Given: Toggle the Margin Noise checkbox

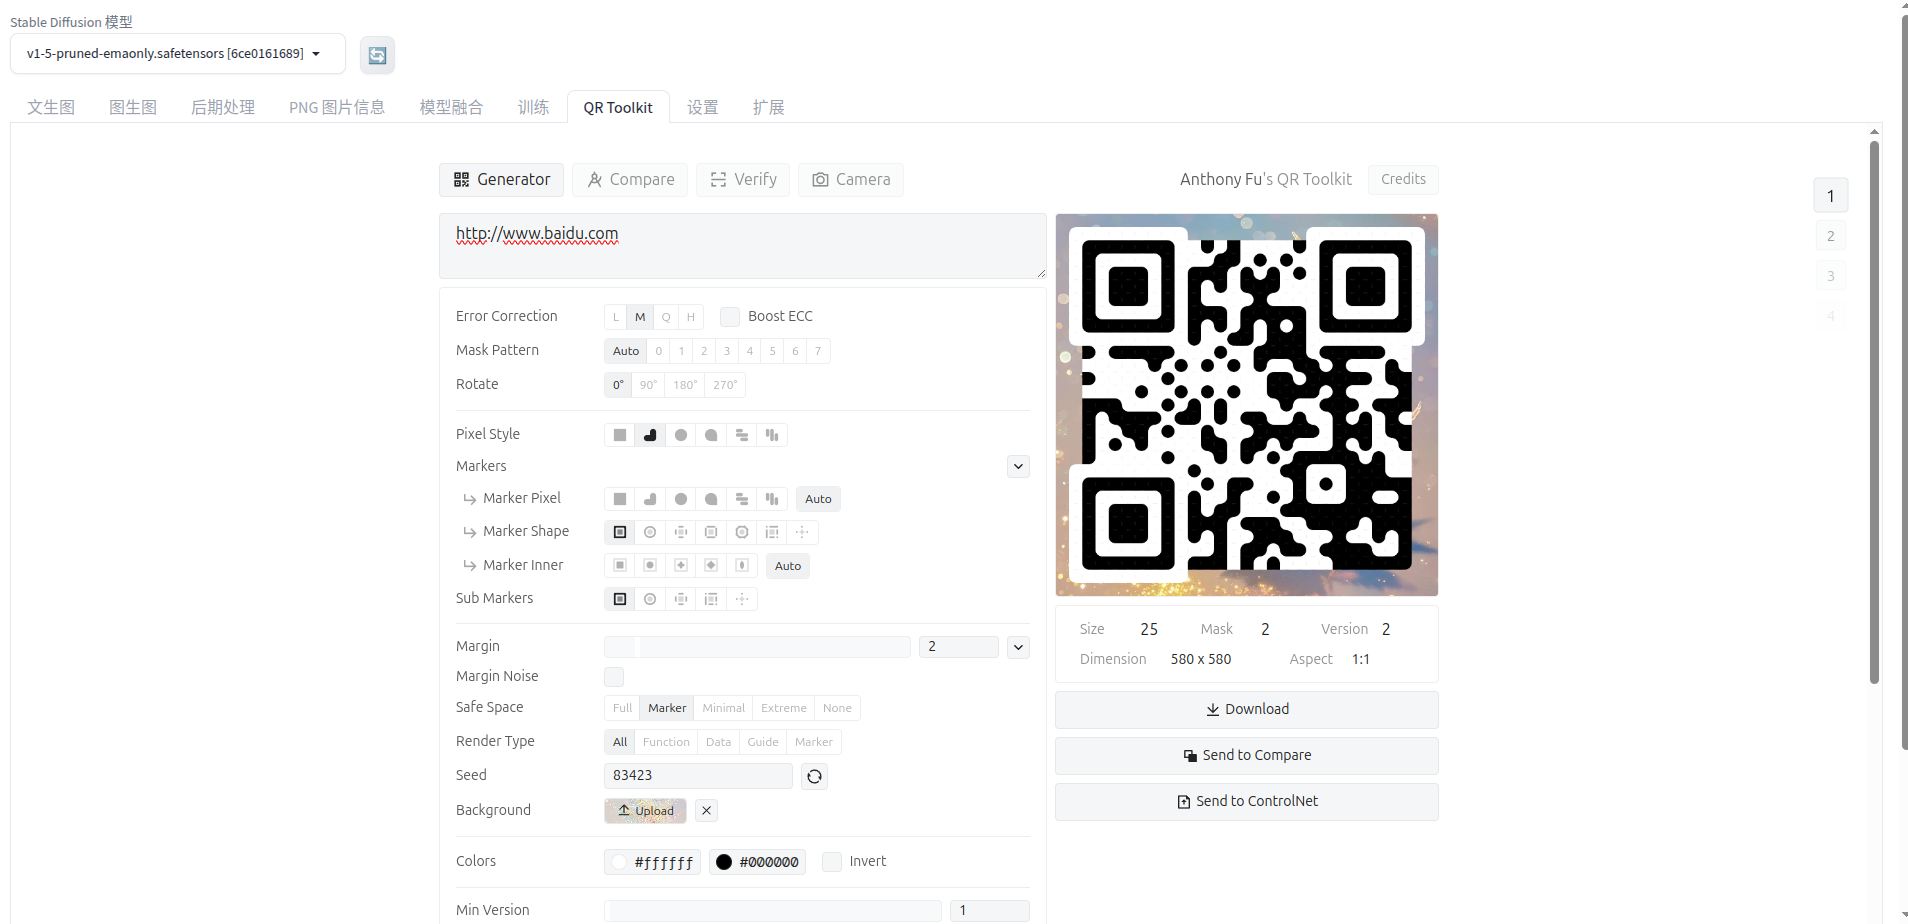Looking at the screenshot, I should 614,677.
